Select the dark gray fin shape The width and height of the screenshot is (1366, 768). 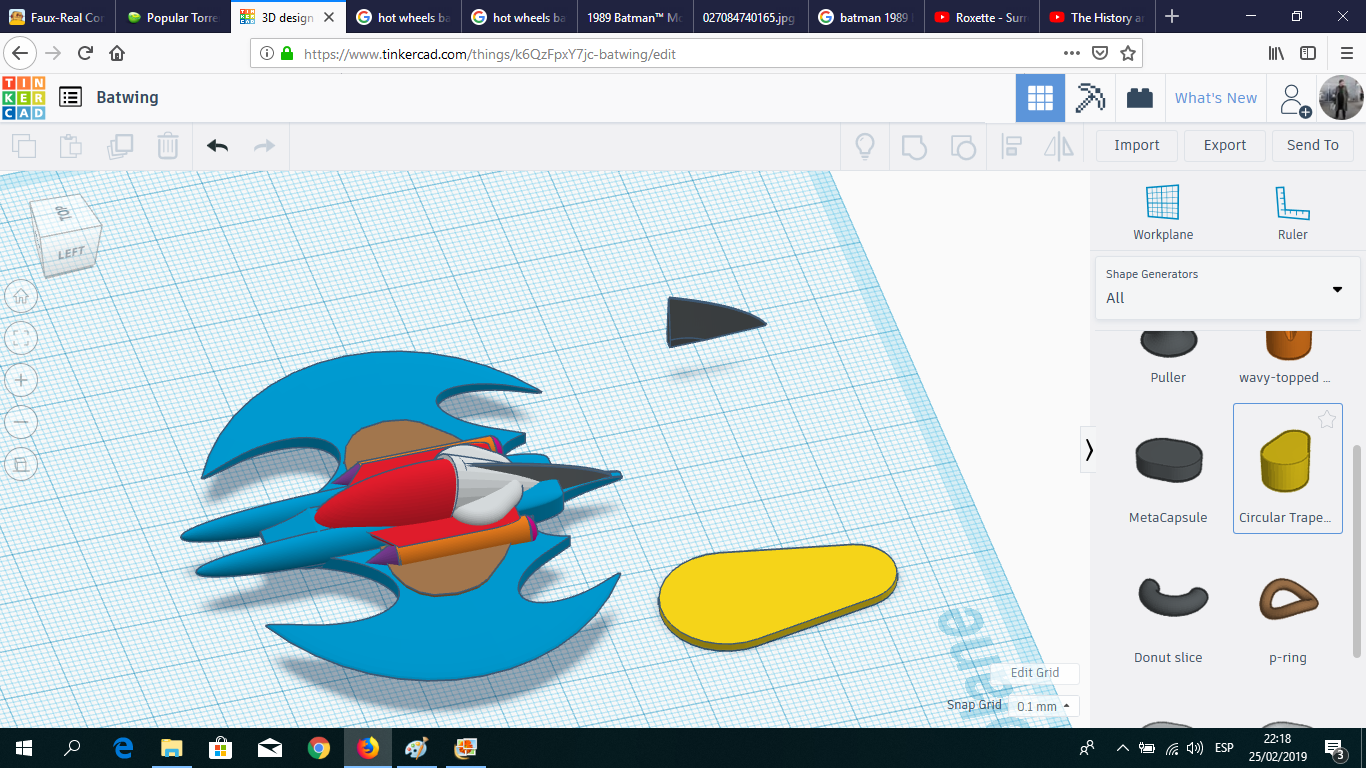714,321
